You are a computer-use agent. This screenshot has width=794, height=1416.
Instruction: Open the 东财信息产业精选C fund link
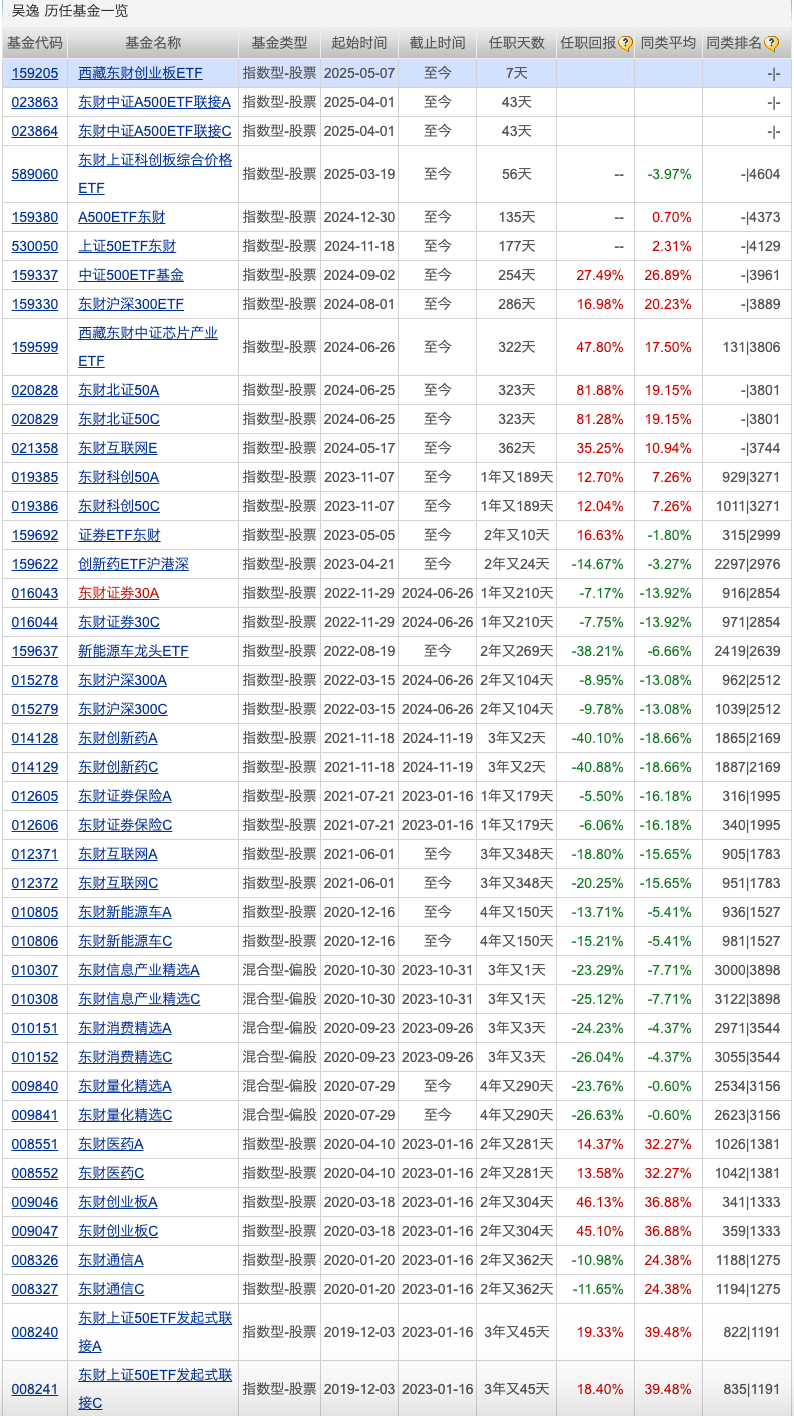[x=139, y=999]
